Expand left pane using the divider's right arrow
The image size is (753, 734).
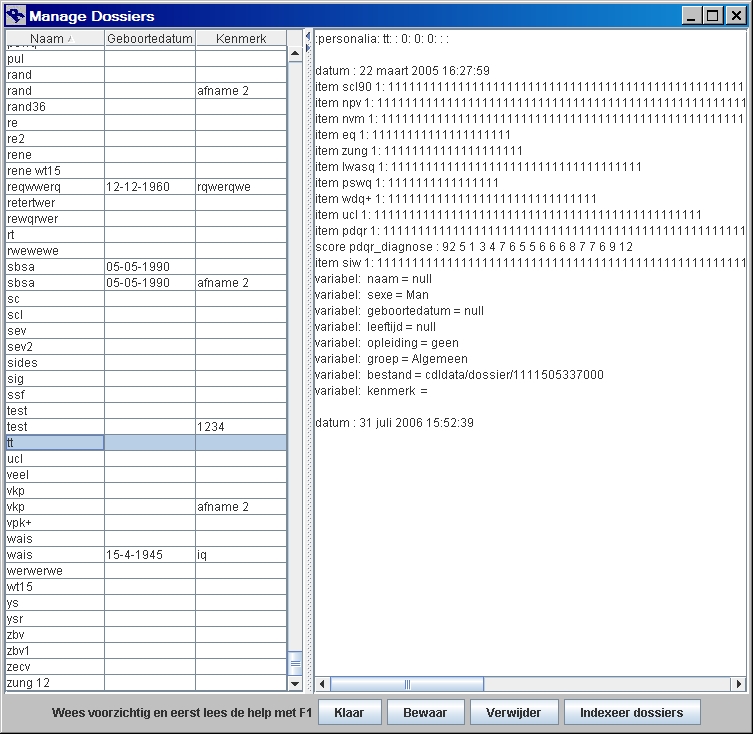point(308,48)
